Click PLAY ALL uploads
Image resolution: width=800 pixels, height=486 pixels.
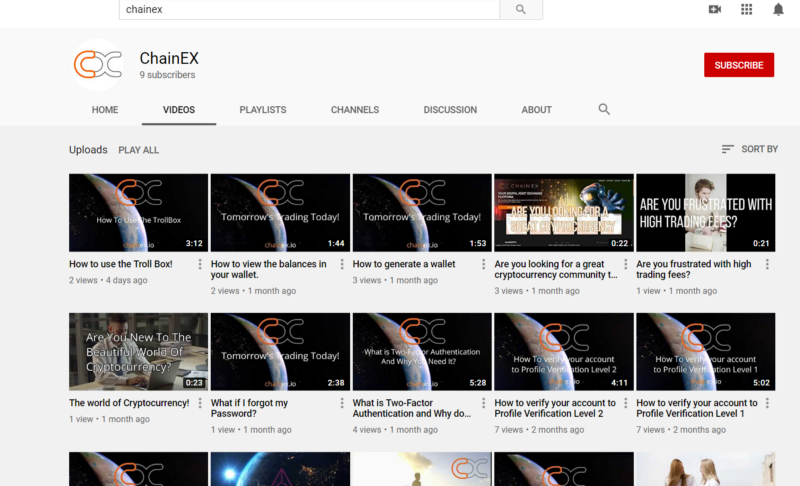pyautogui.click(x=138, y=150)
